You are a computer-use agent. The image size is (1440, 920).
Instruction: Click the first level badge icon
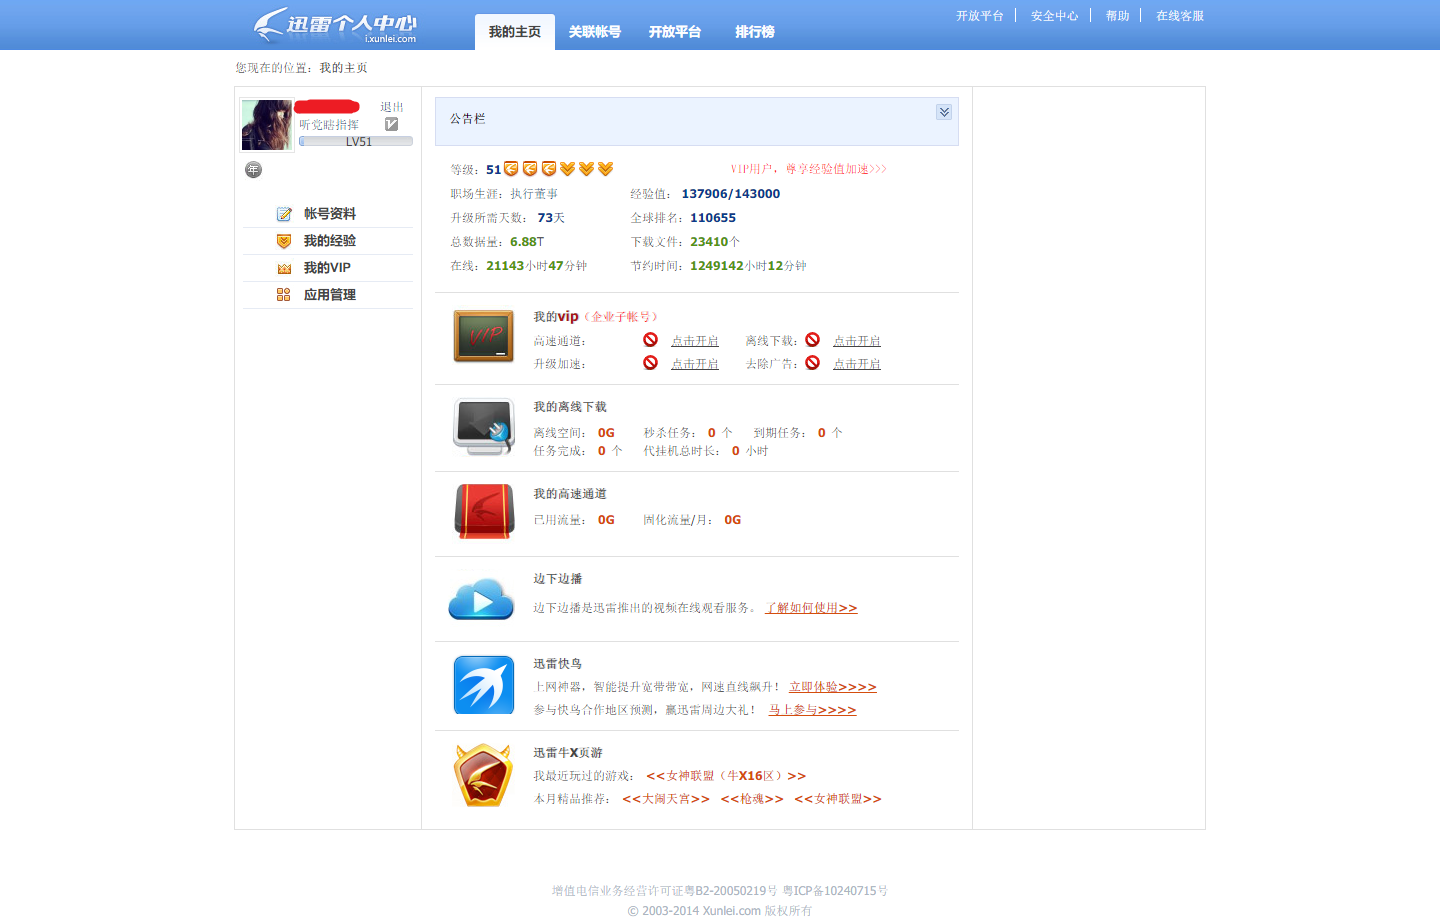coord(511,169)
